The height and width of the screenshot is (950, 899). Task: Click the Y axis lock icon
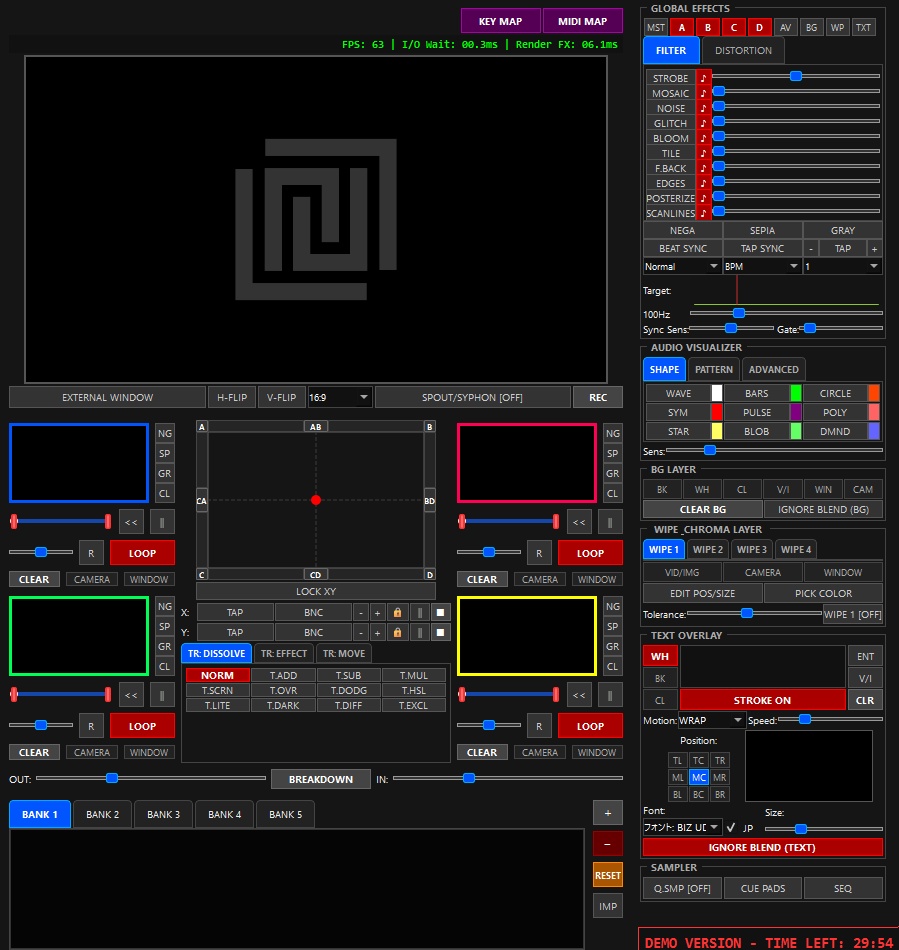[x=397, y=633]
